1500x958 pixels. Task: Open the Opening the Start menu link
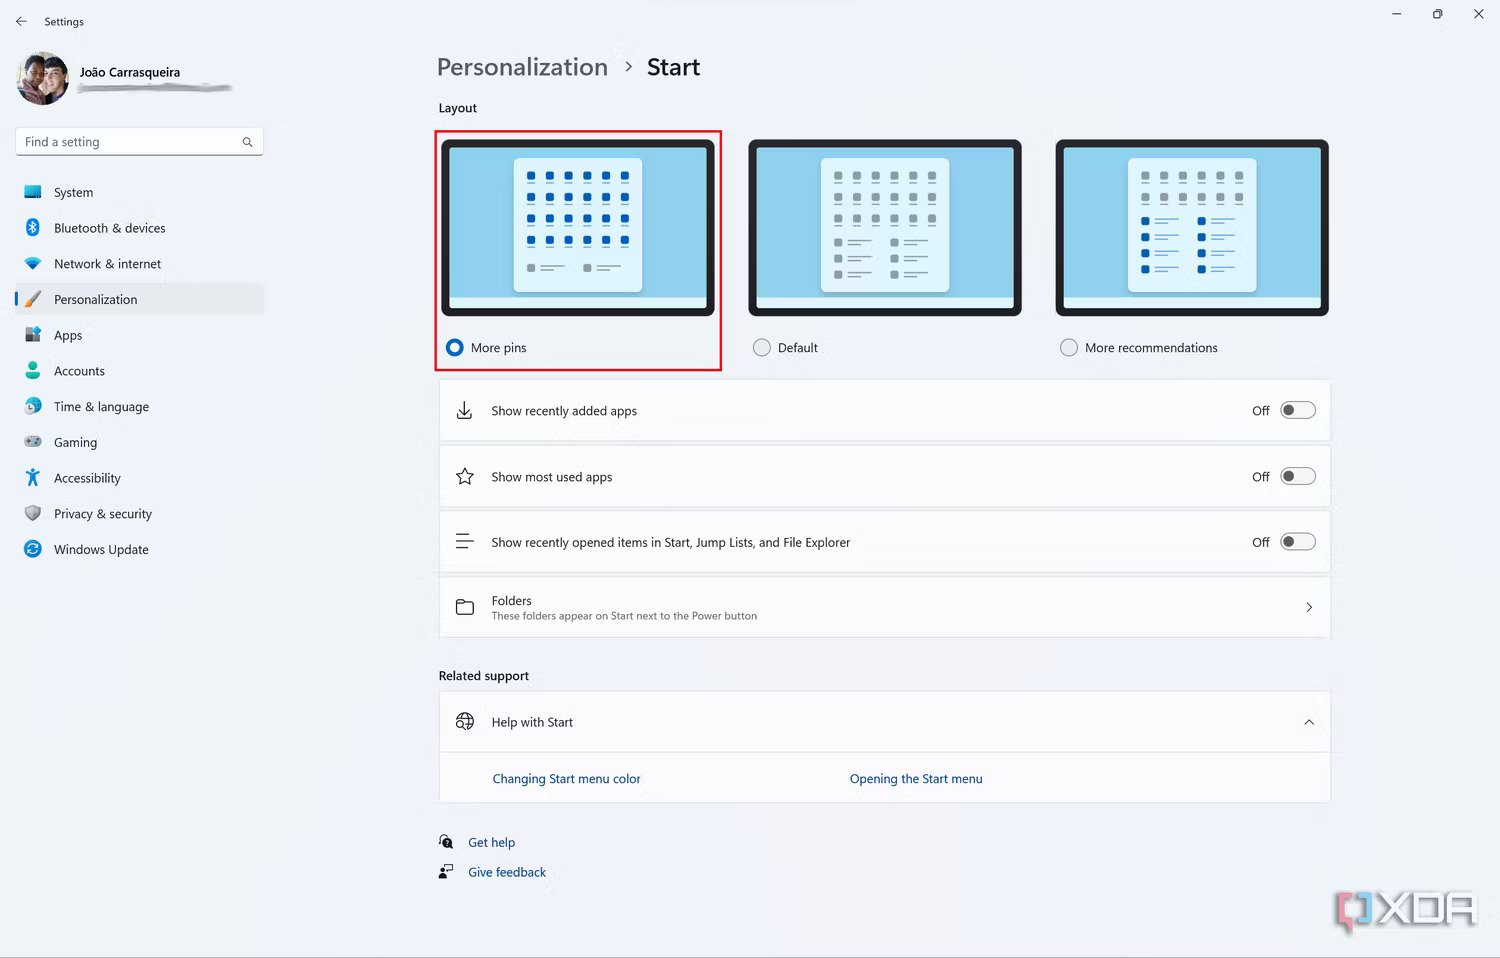point(916,779)
